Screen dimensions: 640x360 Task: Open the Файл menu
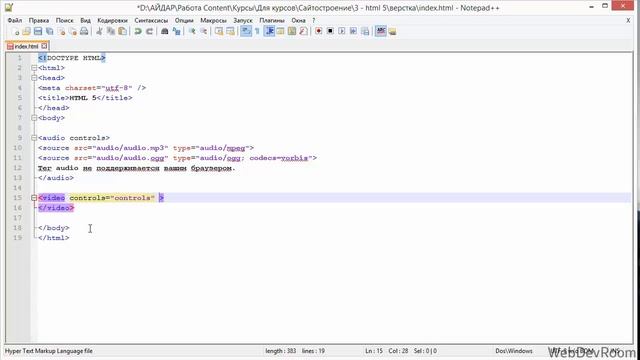point(15,20)
